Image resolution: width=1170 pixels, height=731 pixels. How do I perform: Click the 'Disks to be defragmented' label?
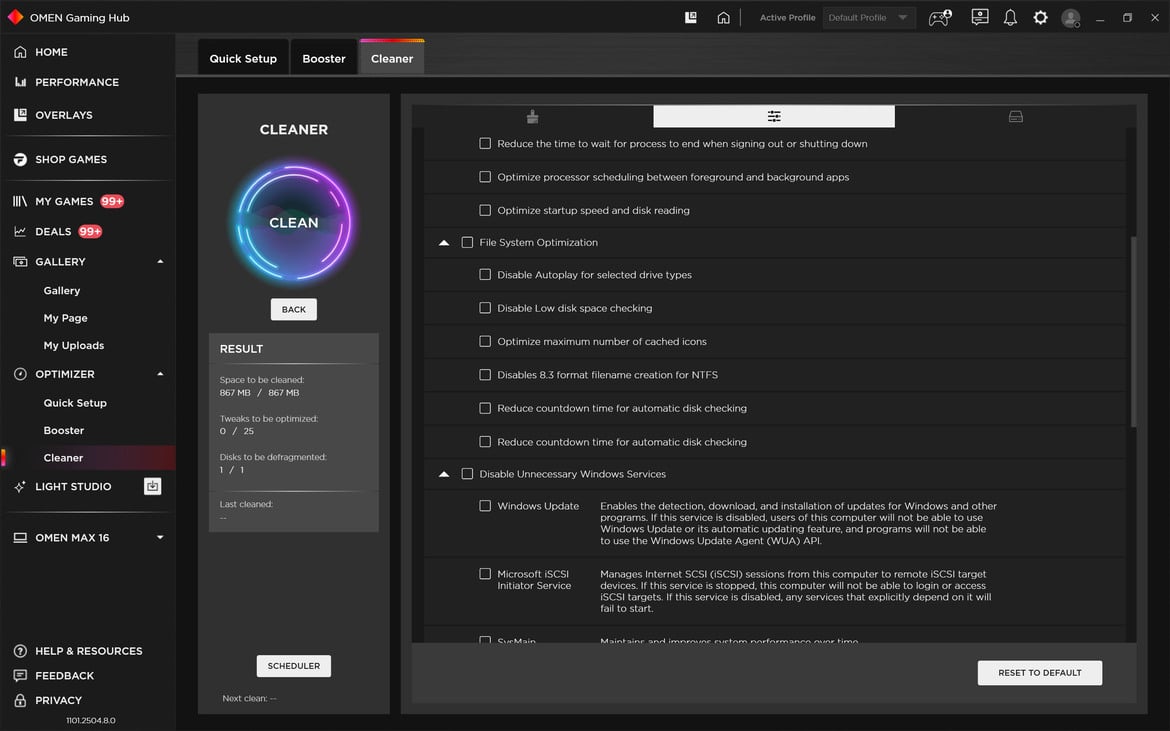tap(272, 457)
